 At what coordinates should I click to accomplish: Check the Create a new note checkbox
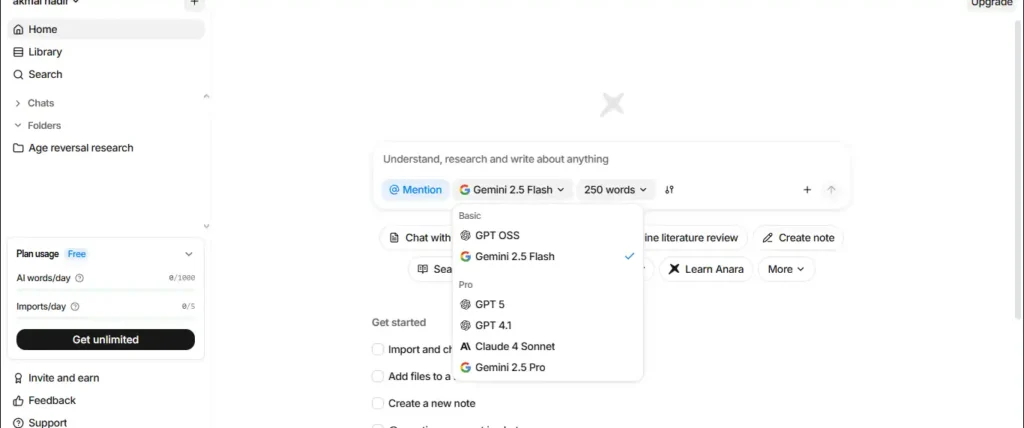pos(378,403)
